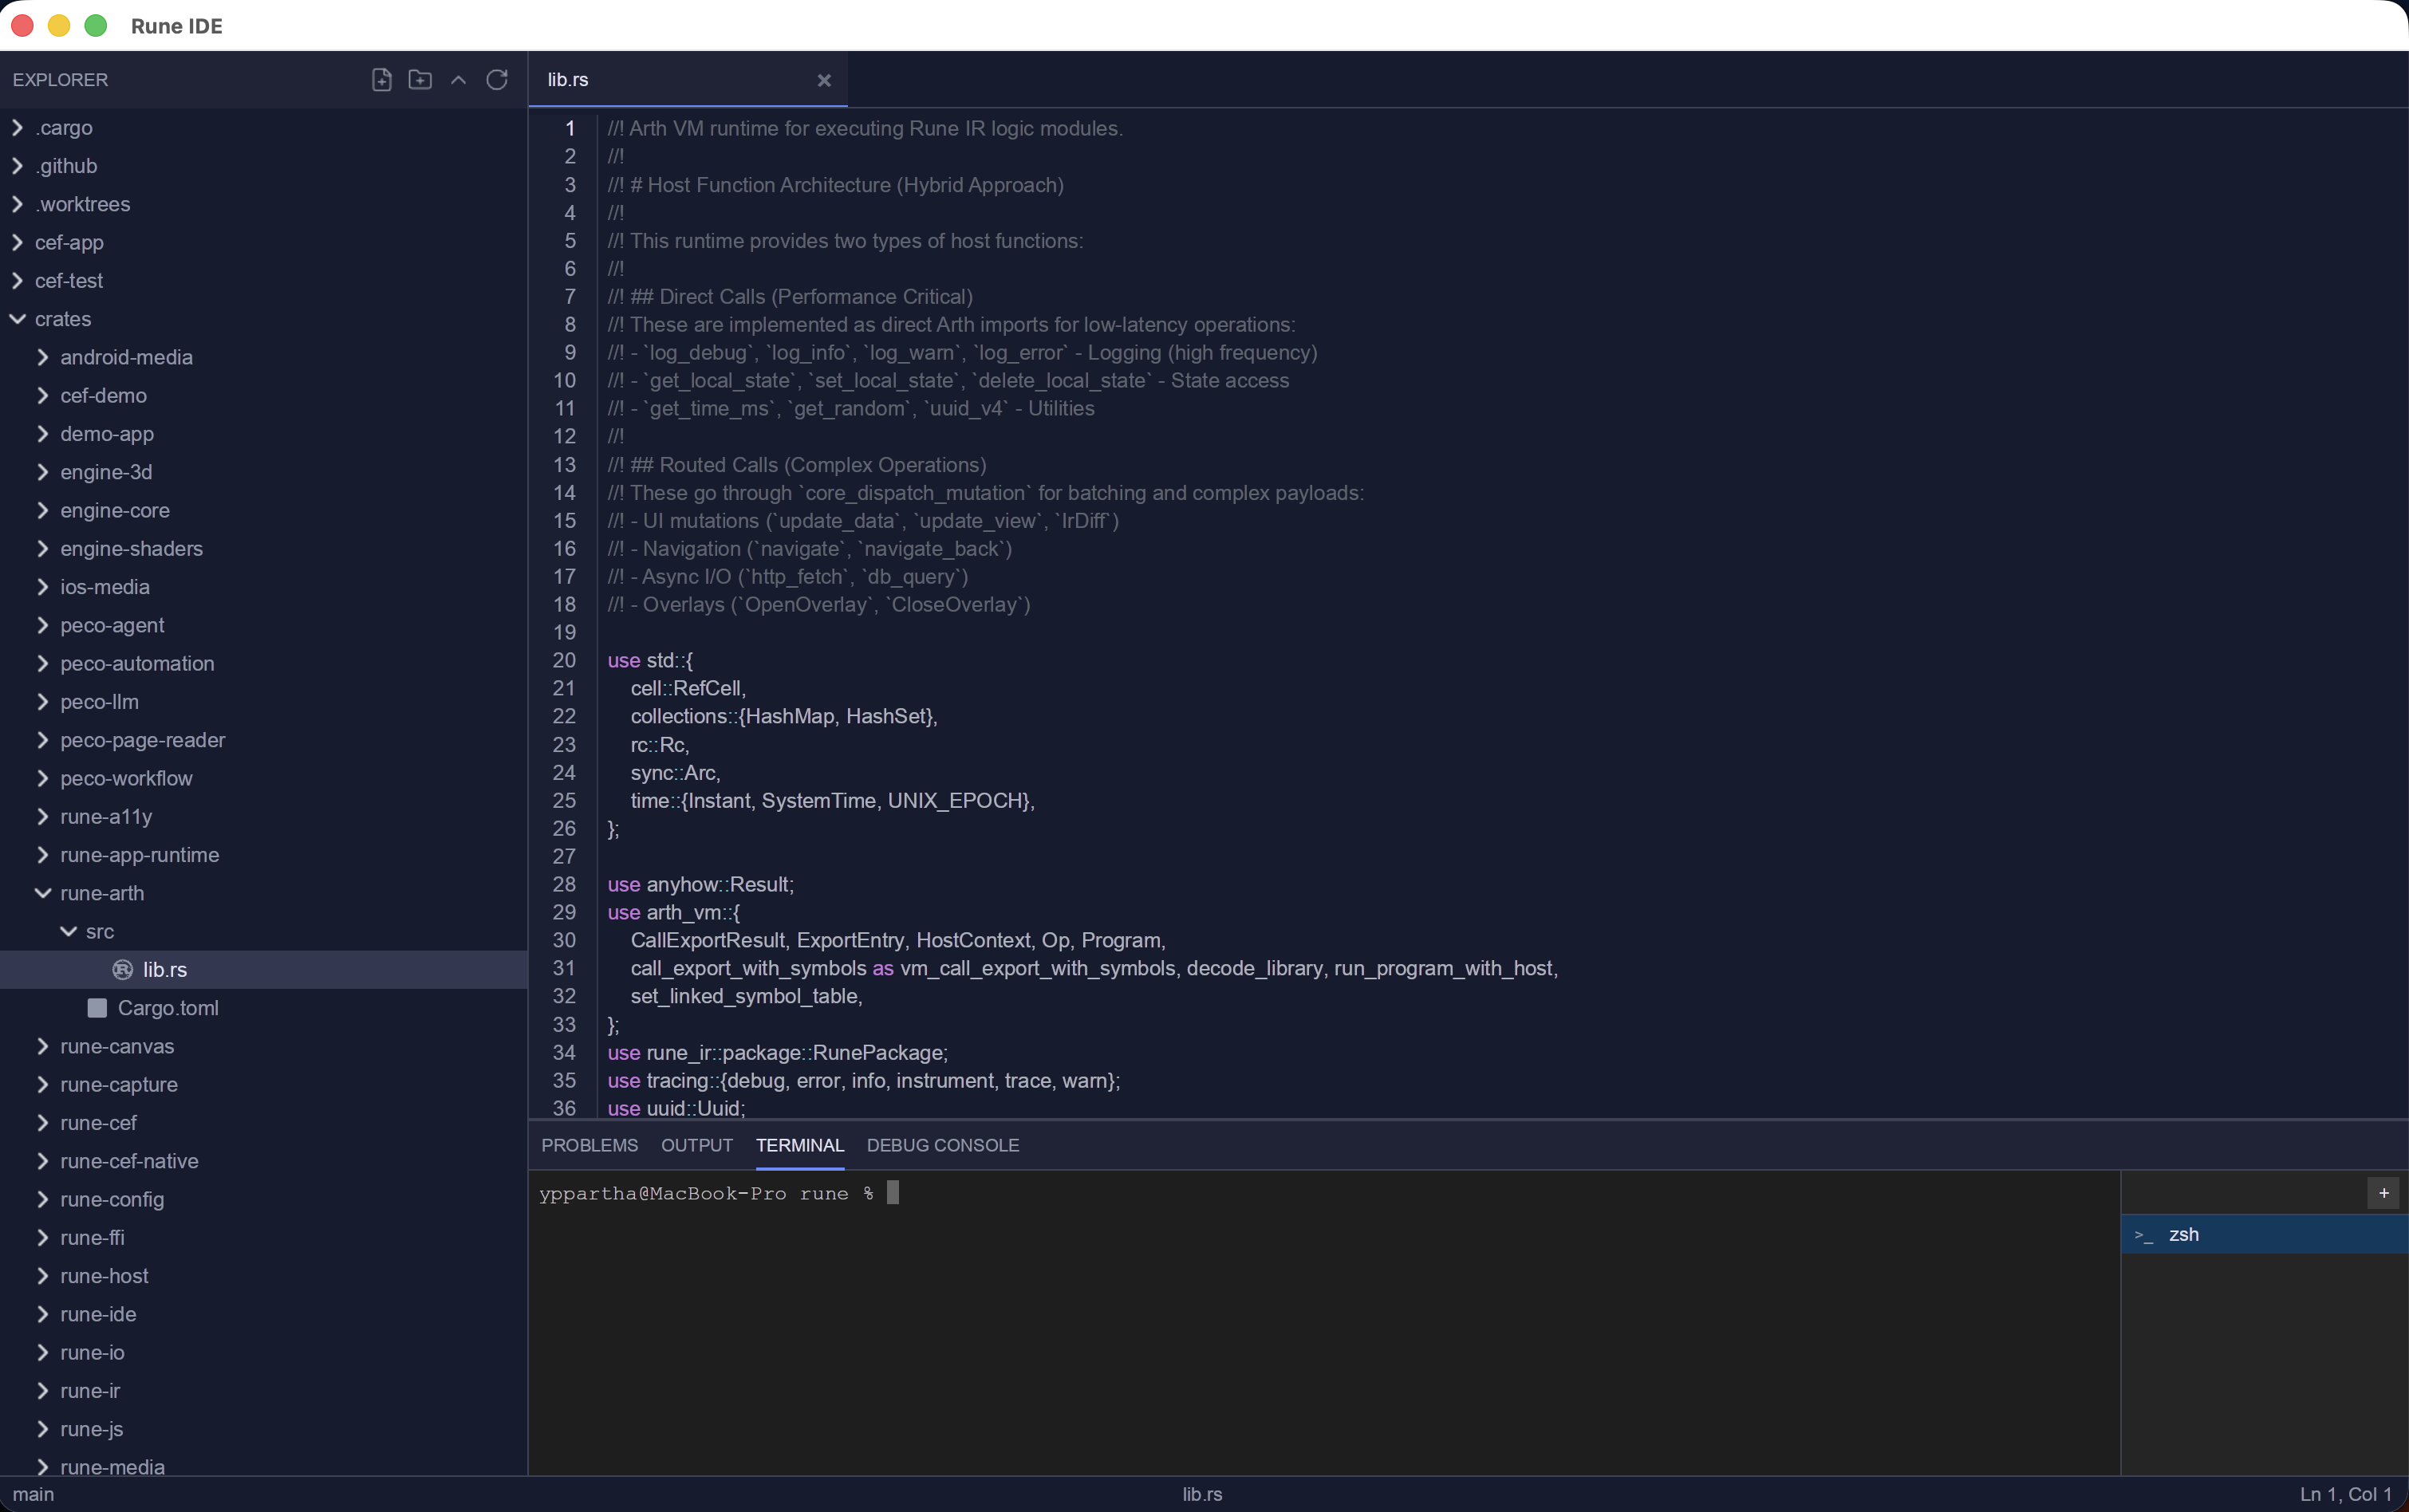Switch to the PROBLEMS tab
The height and width of the screenshot is (1512, 2409).
click(x=589, y=1145)
